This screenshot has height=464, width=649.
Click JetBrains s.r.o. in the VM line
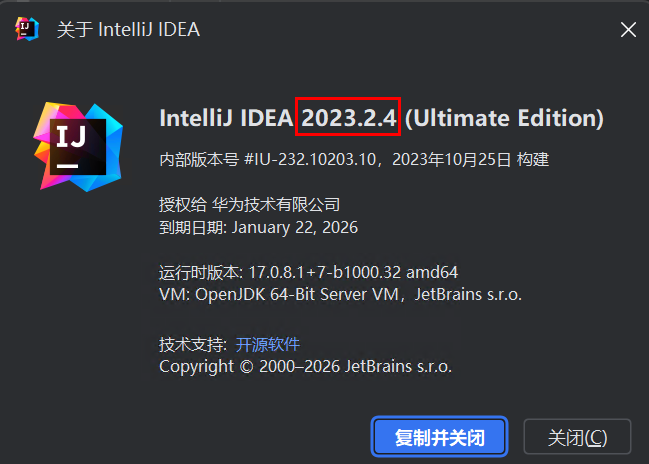click(x=475, y=294)
